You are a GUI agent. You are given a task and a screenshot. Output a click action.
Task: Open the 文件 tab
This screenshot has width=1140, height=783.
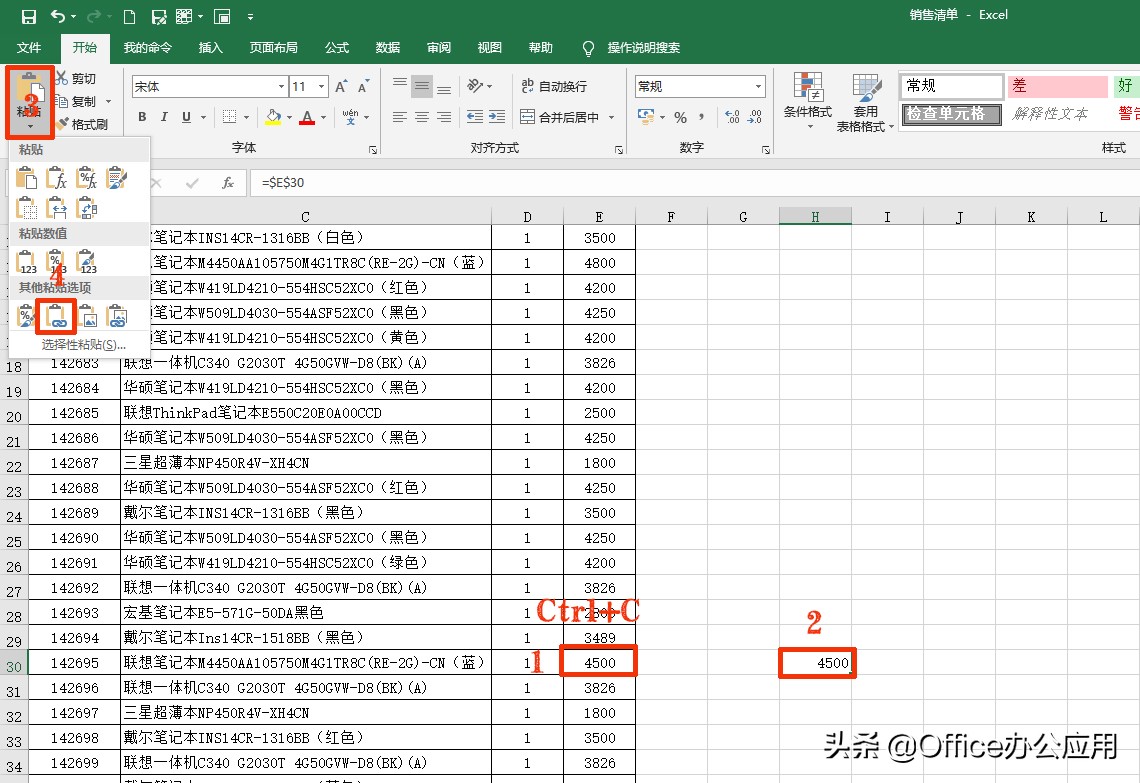29,47
